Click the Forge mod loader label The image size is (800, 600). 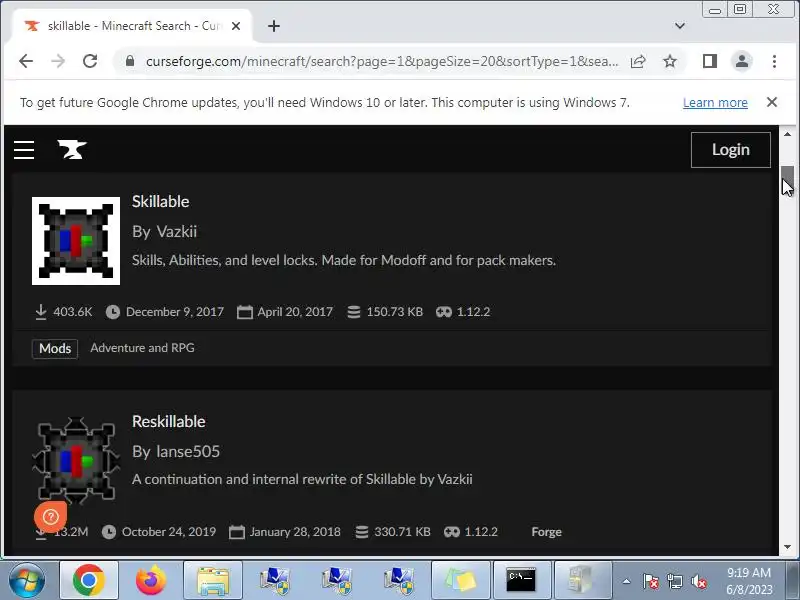546,532
